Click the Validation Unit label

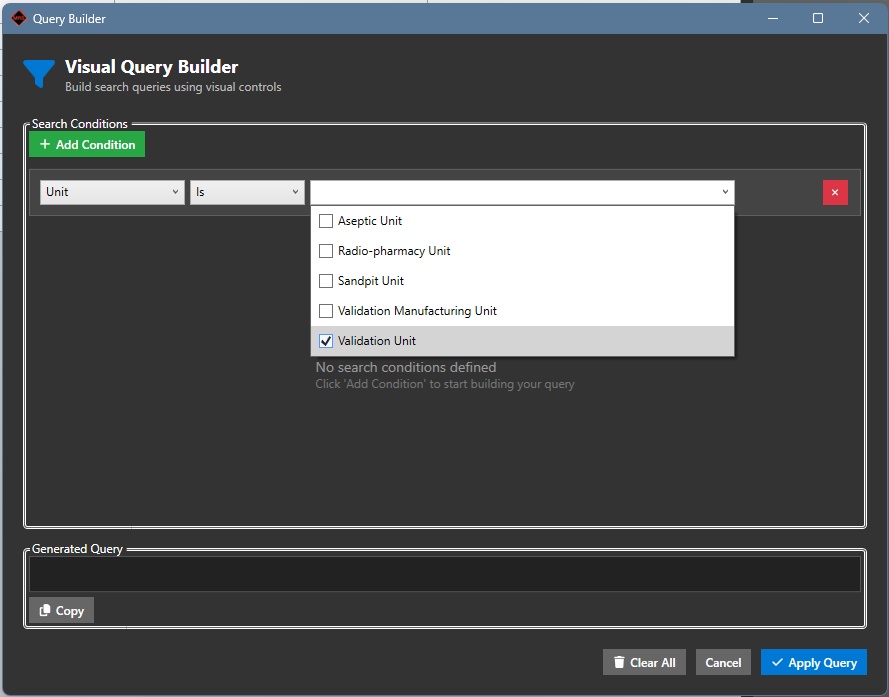click(377, 341)
